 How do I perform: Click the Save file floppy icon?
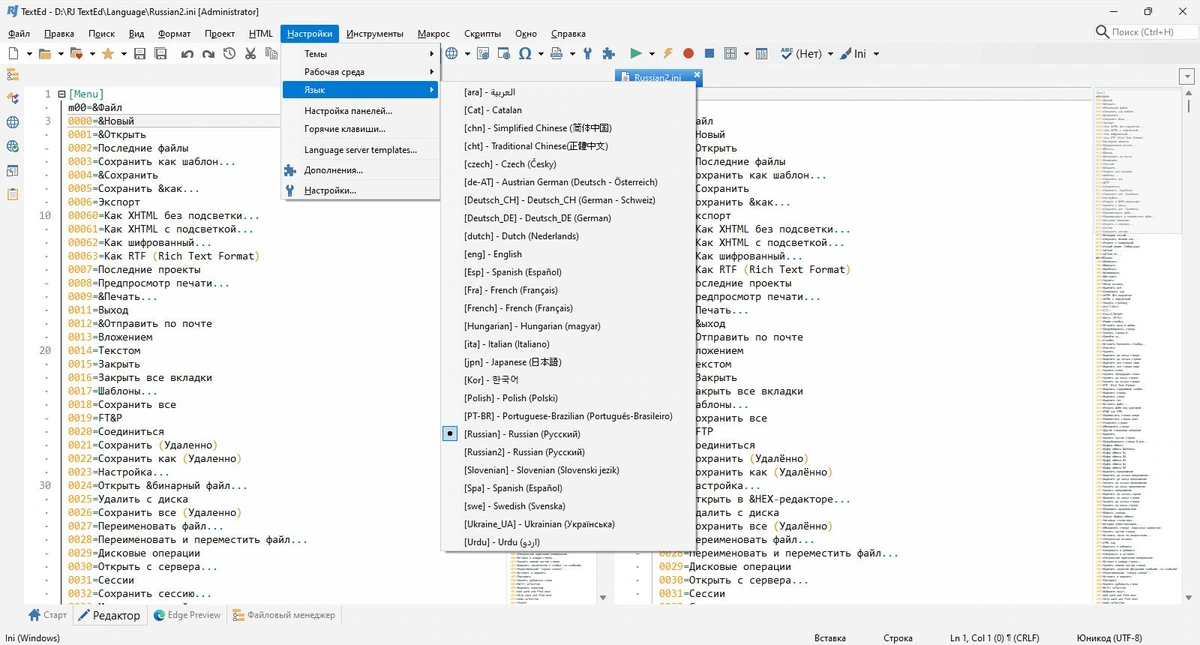pos(139,53)
